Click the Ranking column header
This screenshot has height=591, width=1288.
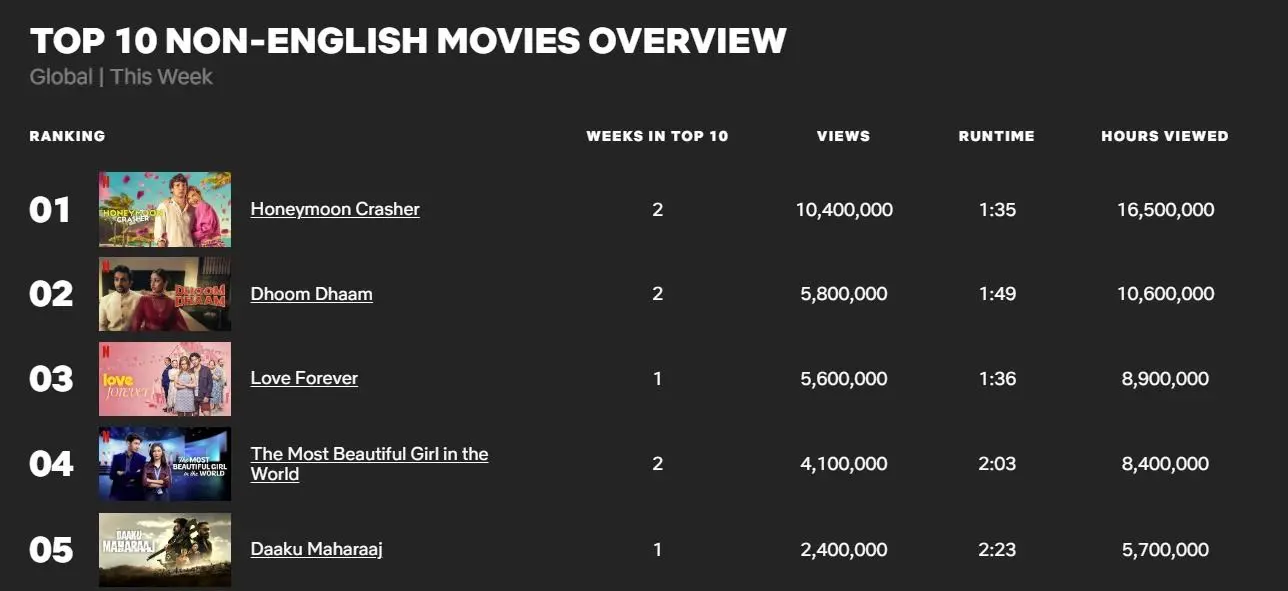click(x=67, y=136)
